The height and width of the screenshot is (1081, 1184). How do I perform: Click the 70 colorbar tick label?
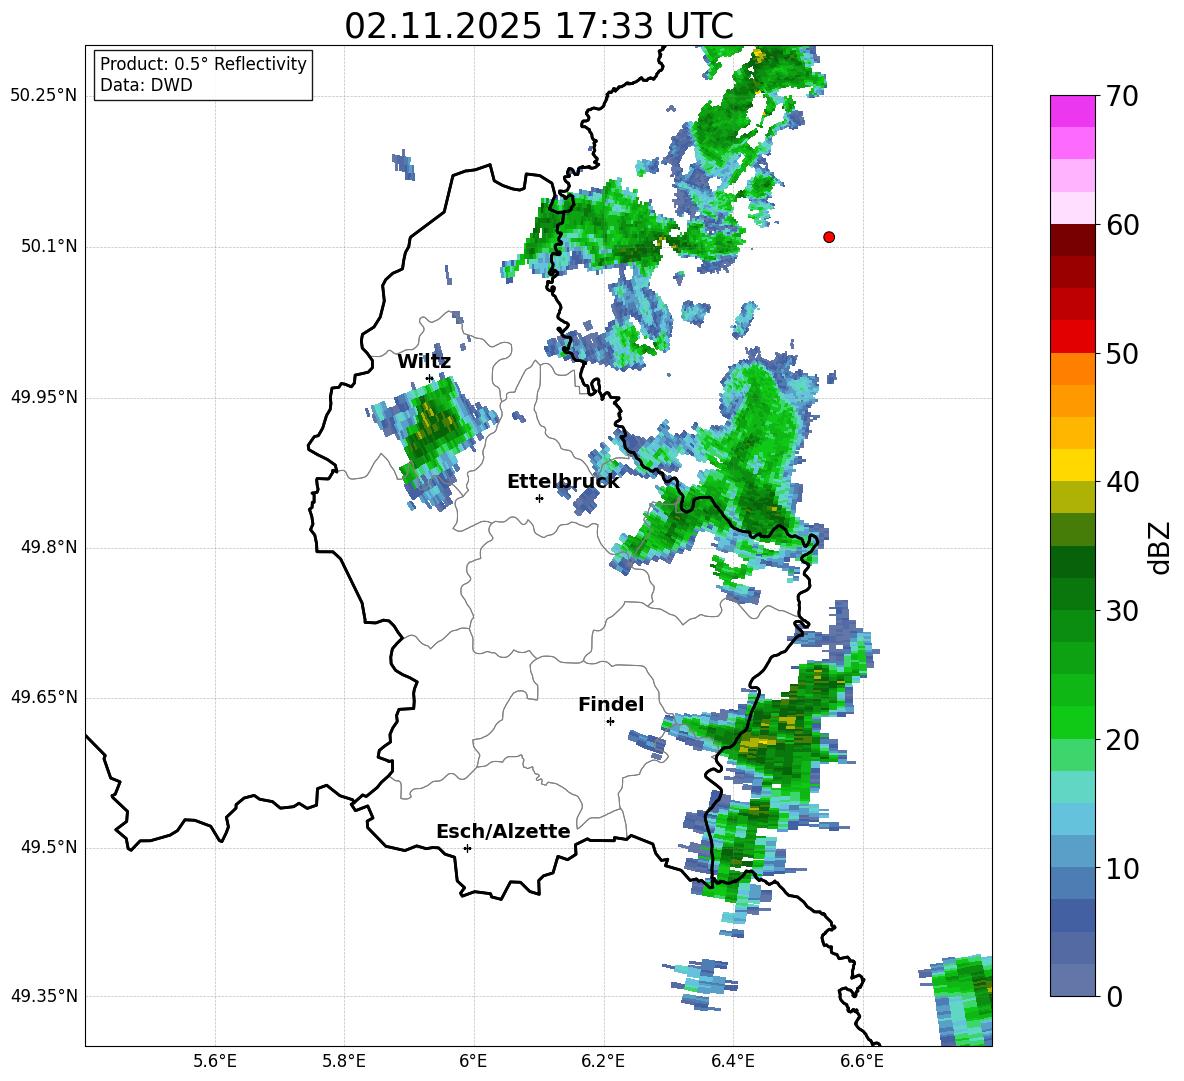pos(1122,97)
